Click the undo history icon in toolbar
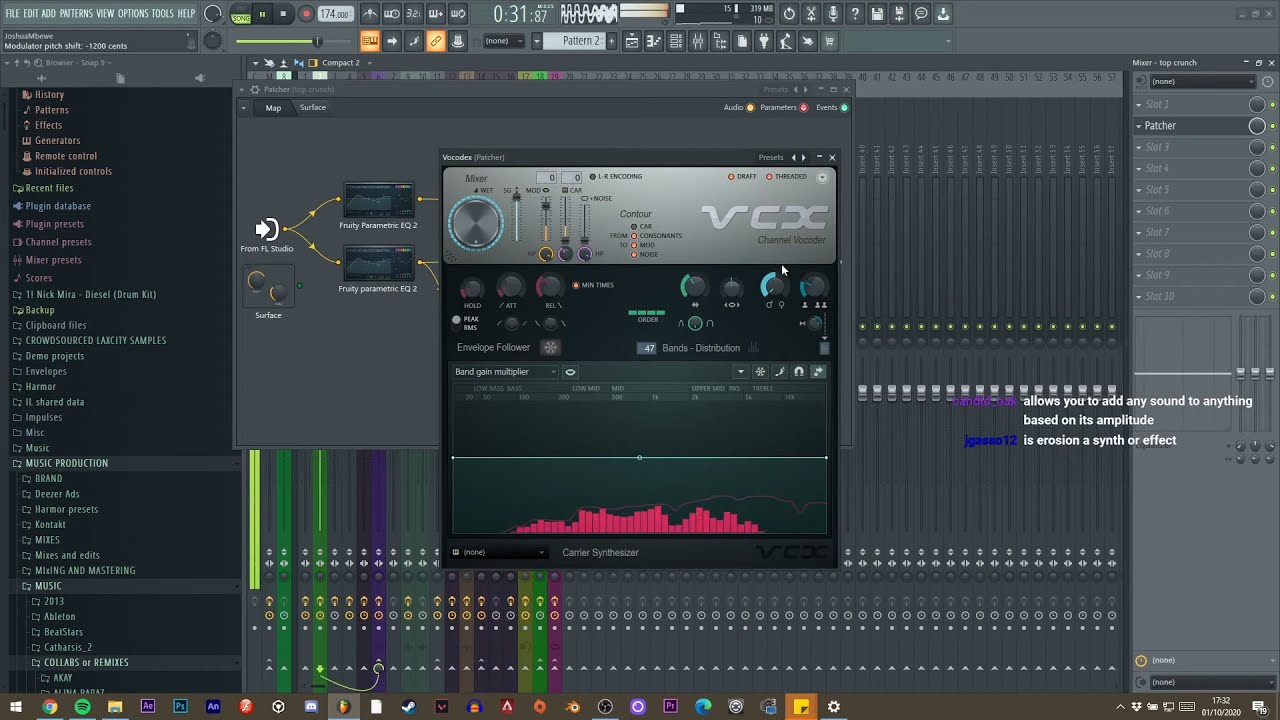The height and width of the screenshot is (720, 1280). pyautogui.click(x=789, y=14)
